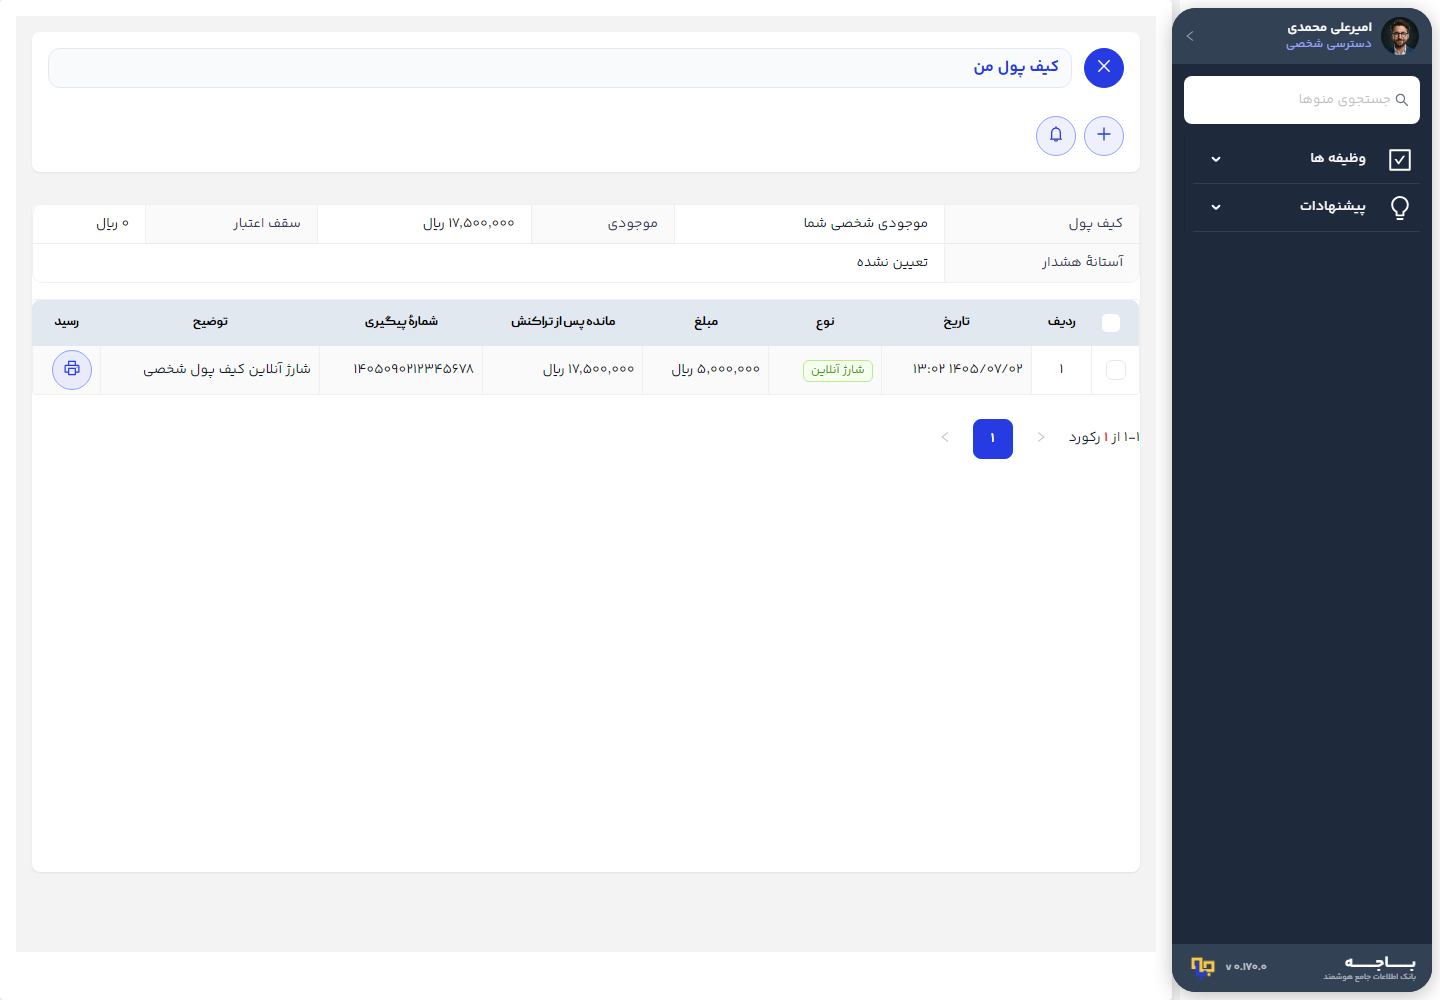Click the search magnifier icon in sidebar
This screenshot has width=1440, height=1000.
coord(1402,100)
